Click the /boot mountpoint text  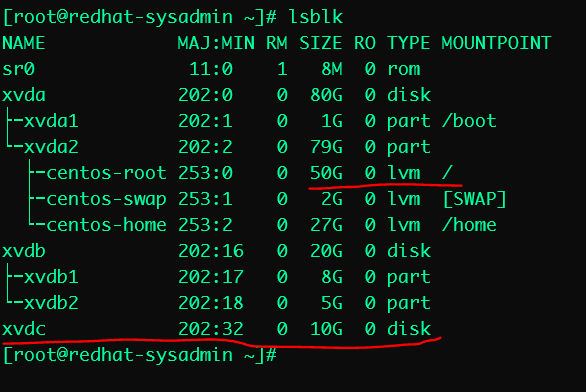point(469,121)
